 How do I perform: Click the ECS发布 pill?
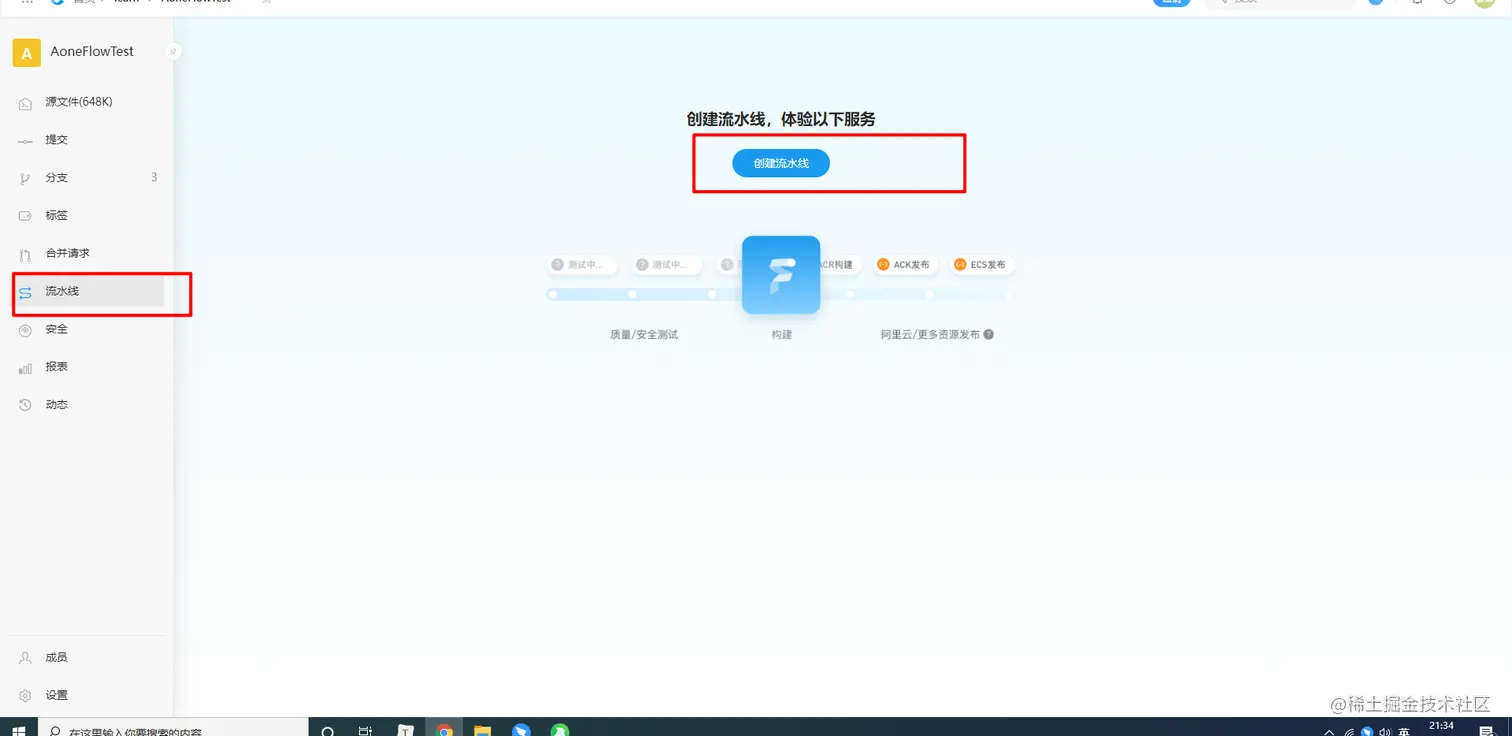tap(981, 265)
